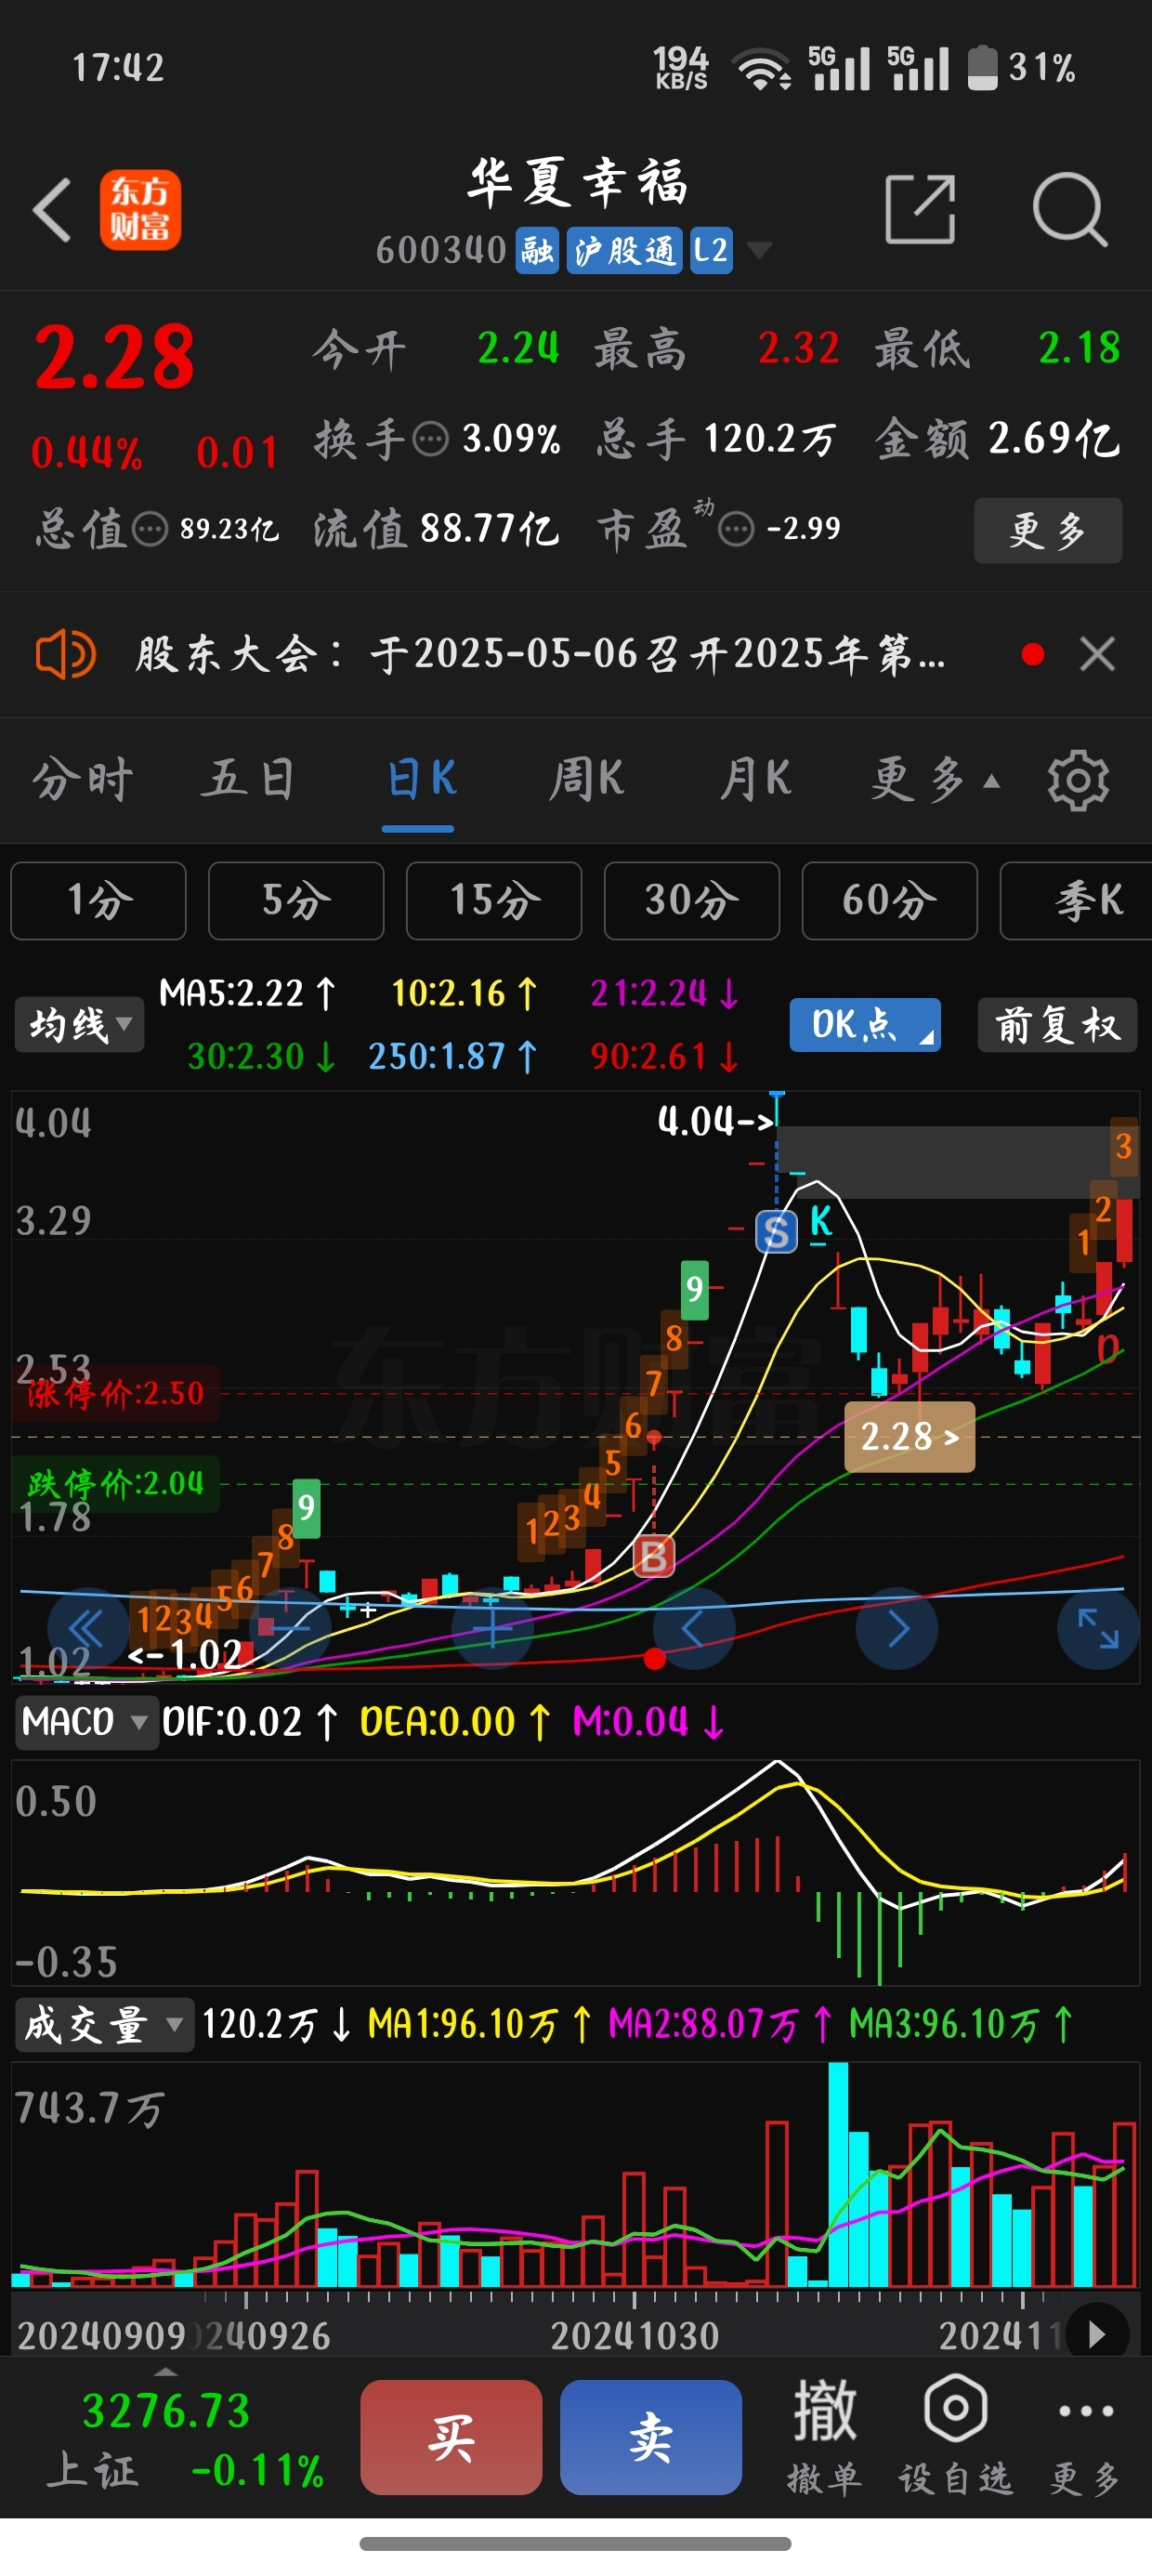The image size is (1152, 2576).
Task: Select 60分 period button
Action: (890, 901)
